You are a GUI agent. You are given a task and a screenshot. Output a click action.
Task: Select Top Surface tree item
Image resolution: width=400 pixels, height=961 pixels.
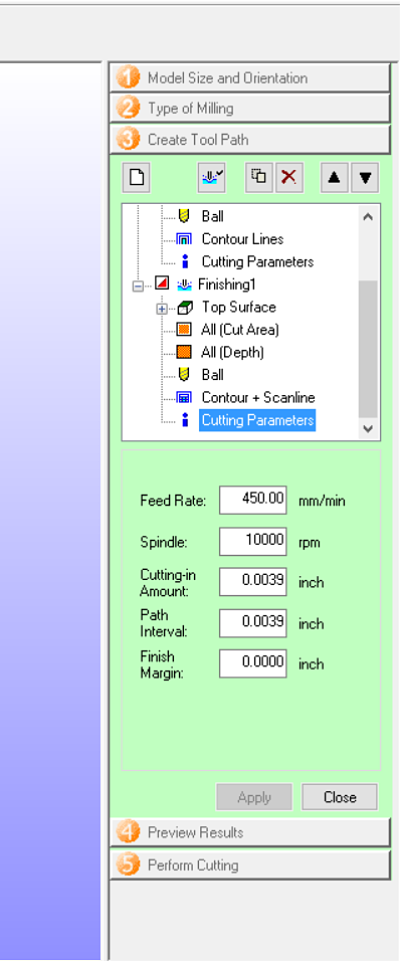tap(239, 307)
